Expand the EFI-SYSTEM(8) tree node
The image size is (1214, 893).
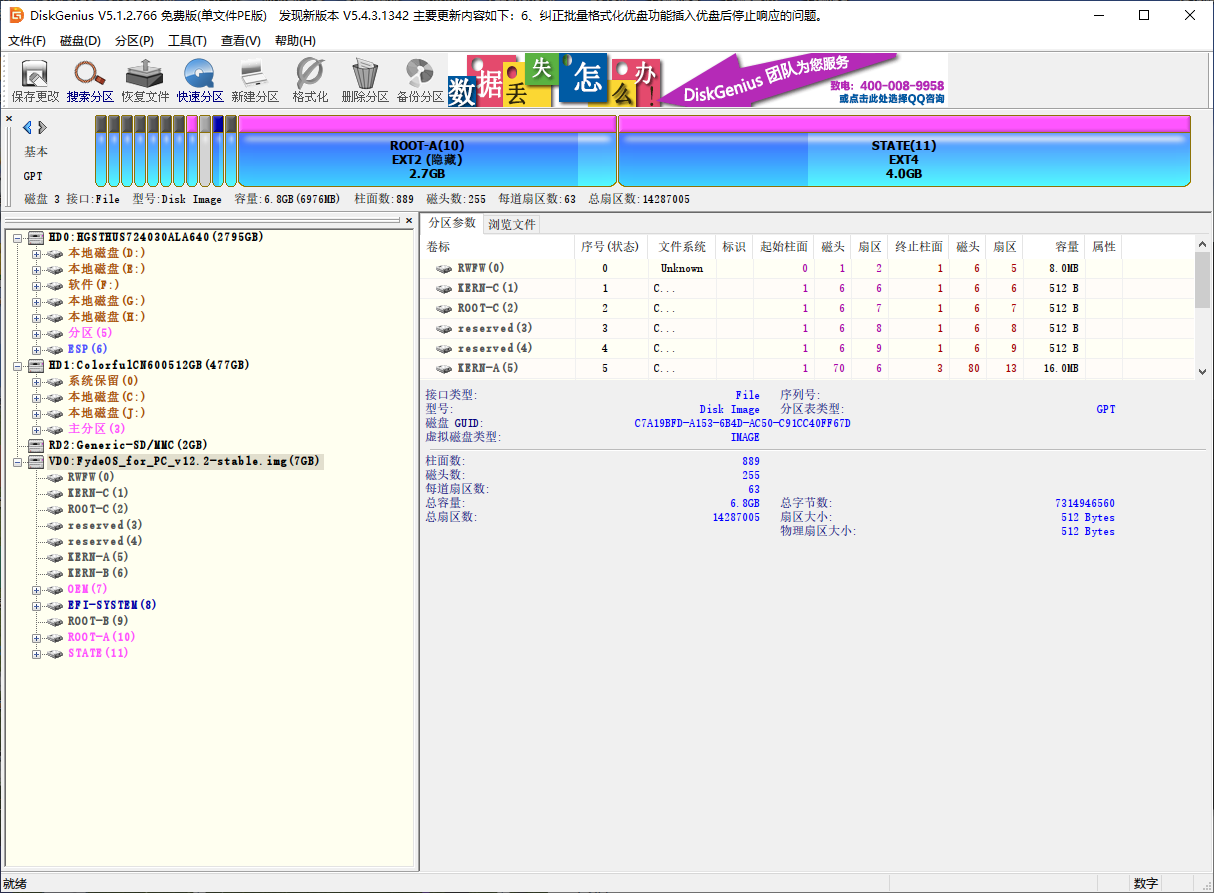[37, 606]
